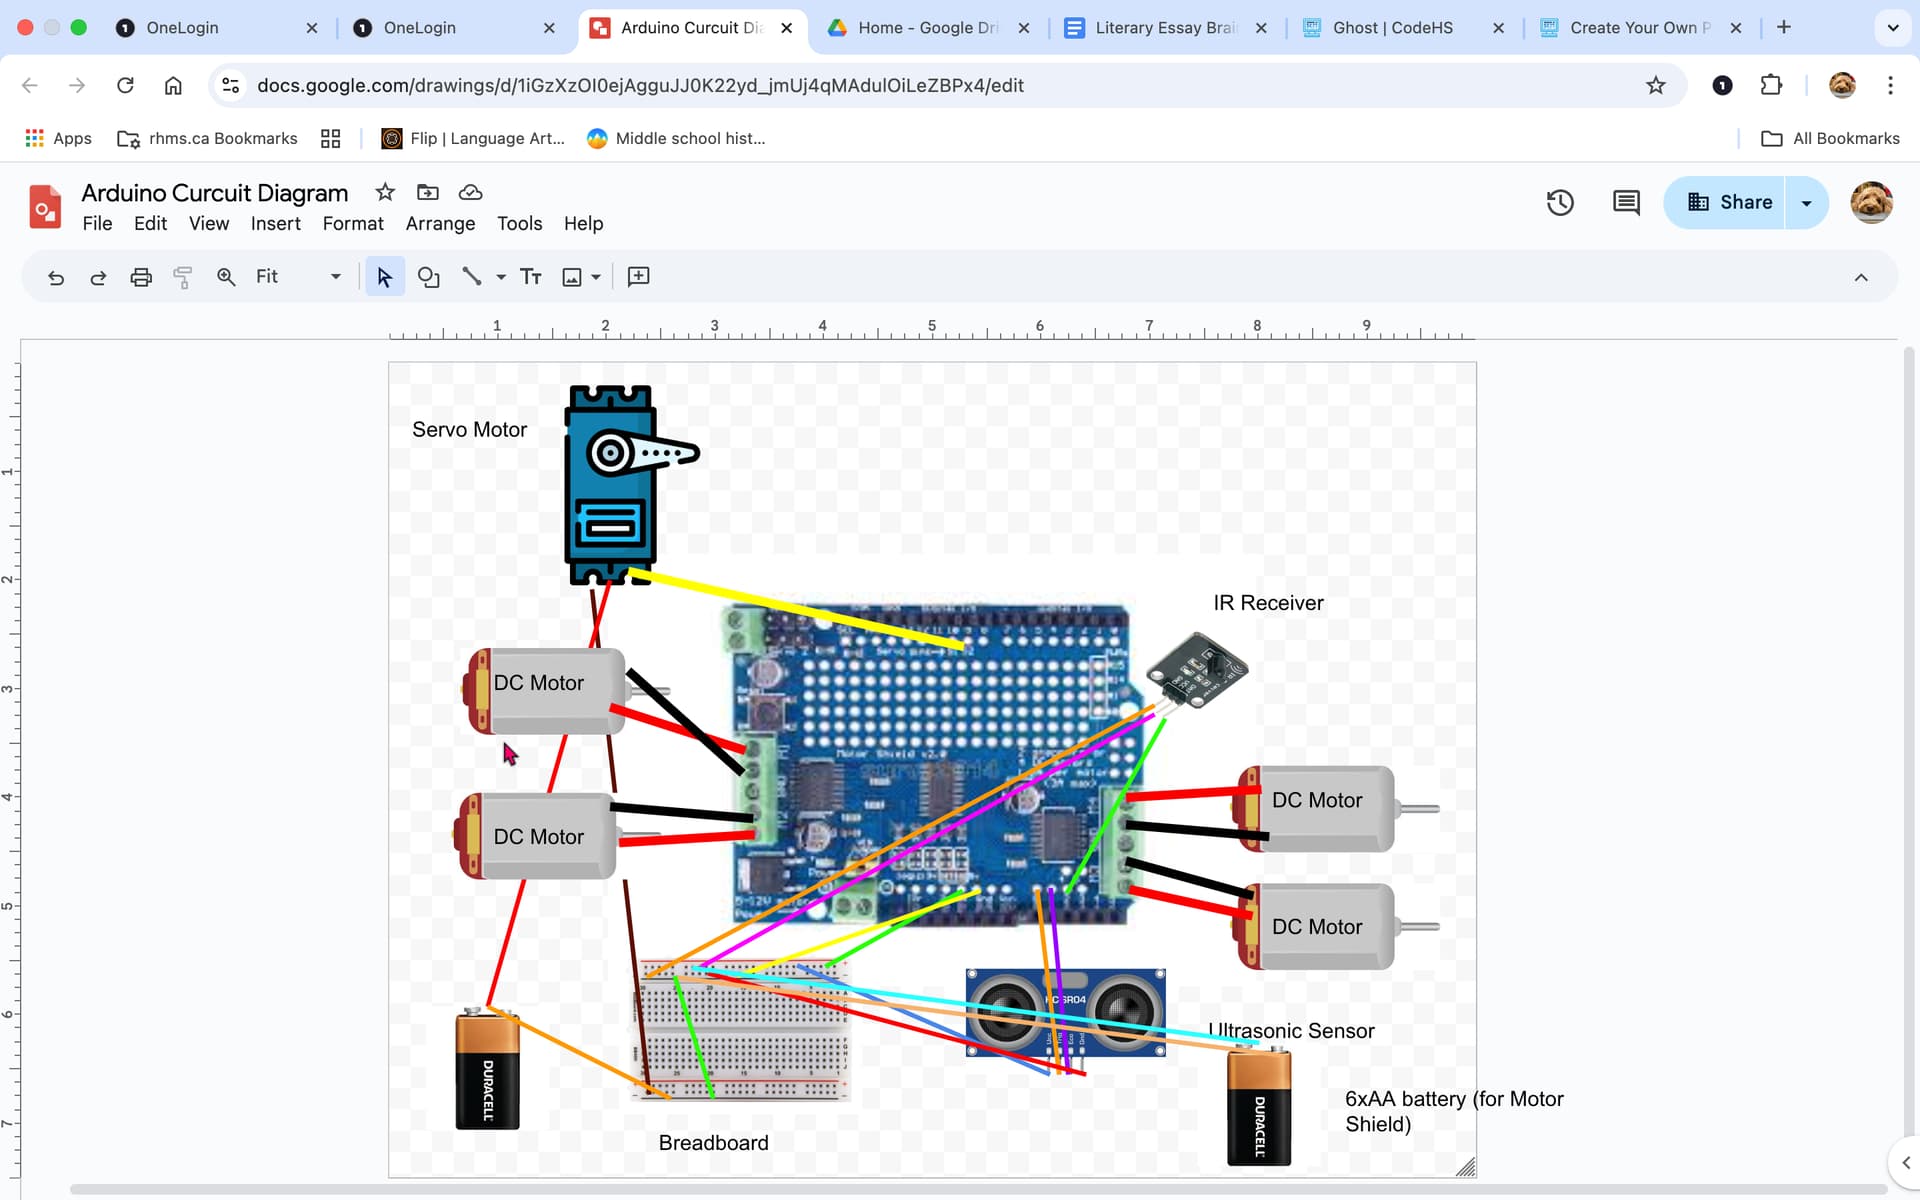Select the blue Select cursor tool
1920x1200 pixels.
pyautogui.click(x=384, y=276)
